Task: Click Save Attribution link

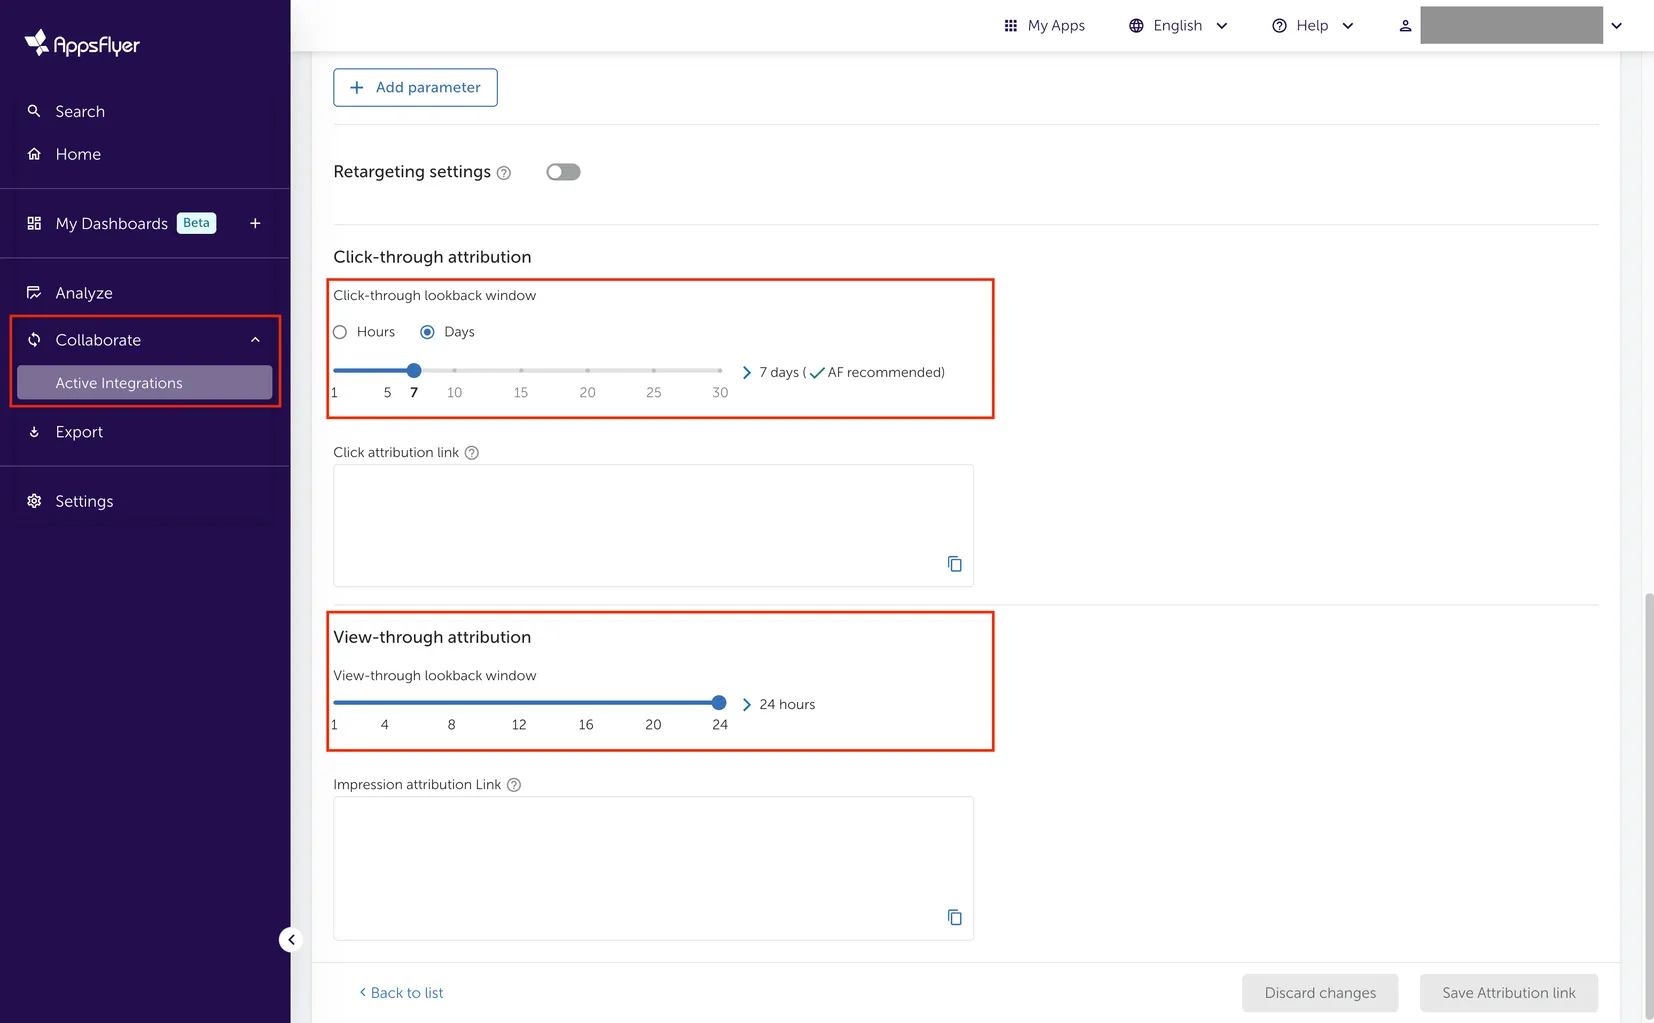Action: coord(1508,992)
